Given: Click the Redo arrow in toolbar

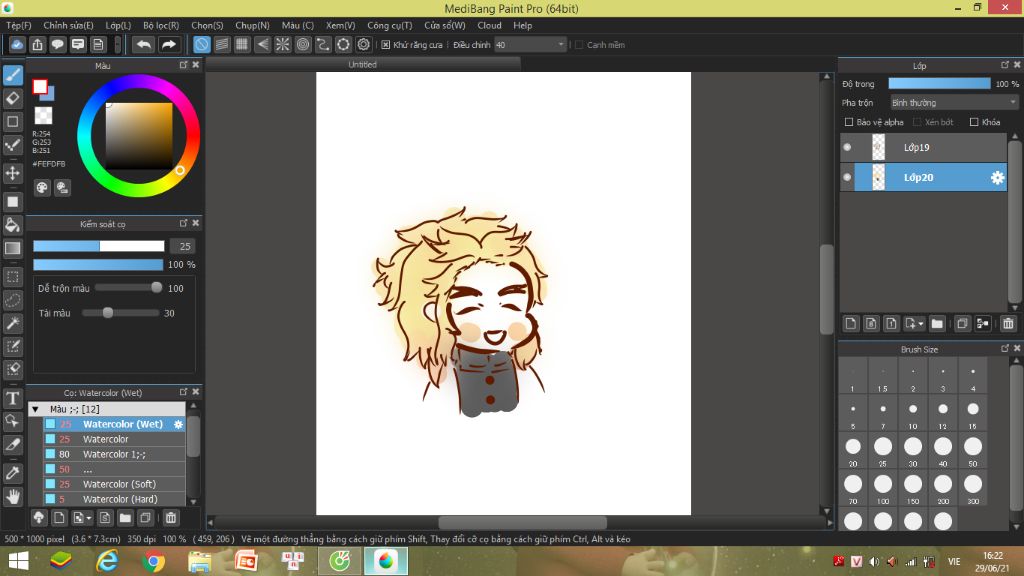Looking at the screenshot, I should coord(168,44).
